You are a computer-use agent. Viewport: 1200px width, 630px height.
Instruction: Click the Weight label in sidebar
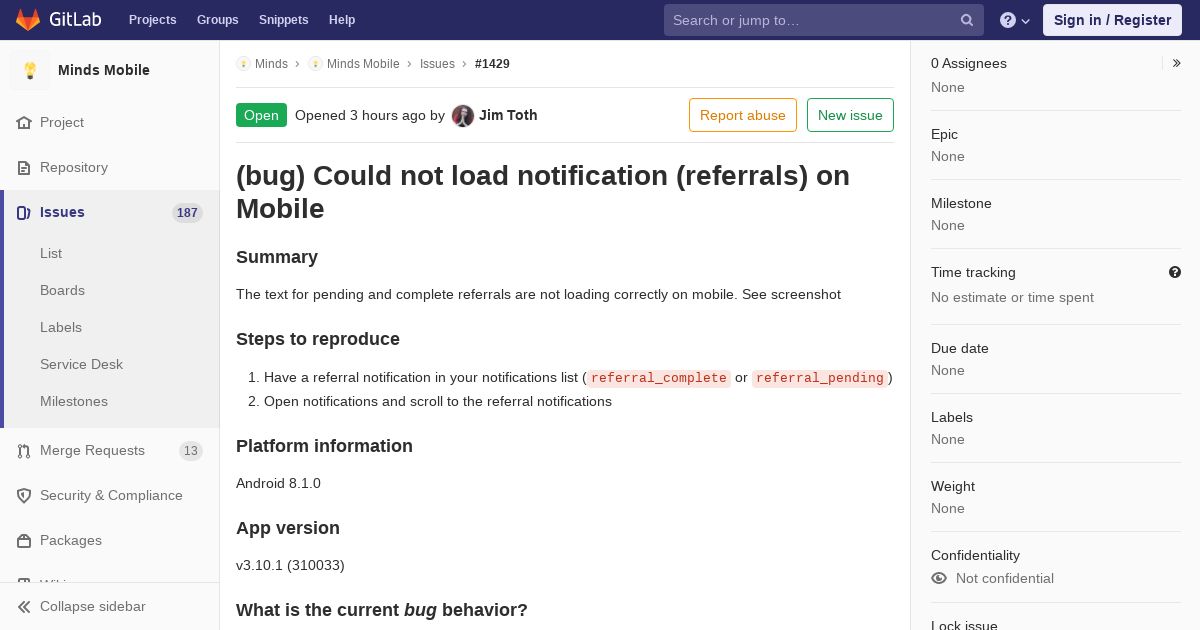[953, 486]
